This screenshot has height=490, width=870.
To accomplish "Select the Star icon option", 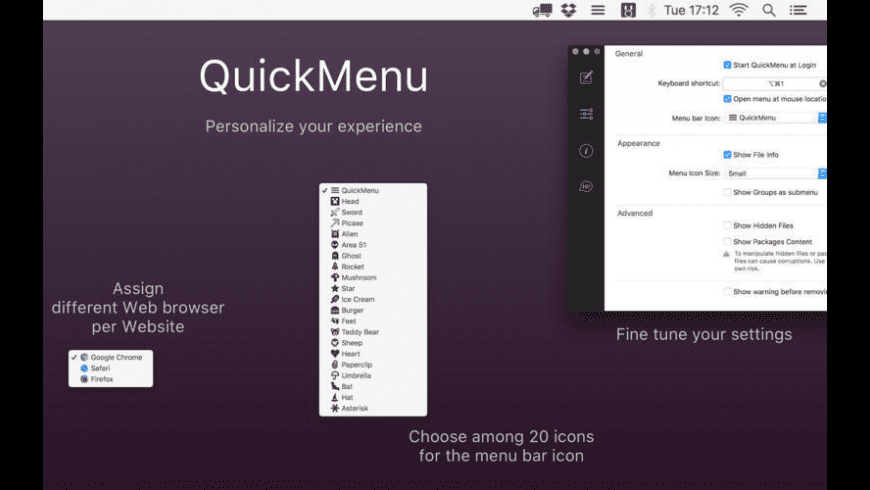I will [x=373, y=288].
